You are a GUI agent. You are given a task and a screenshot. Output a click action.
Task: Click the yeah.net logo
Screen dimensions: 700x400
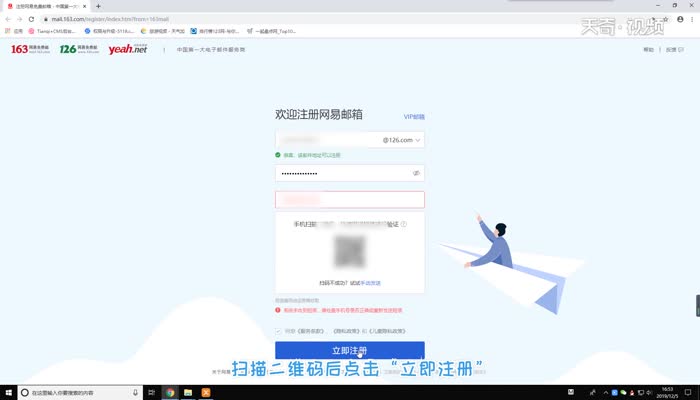128,49
